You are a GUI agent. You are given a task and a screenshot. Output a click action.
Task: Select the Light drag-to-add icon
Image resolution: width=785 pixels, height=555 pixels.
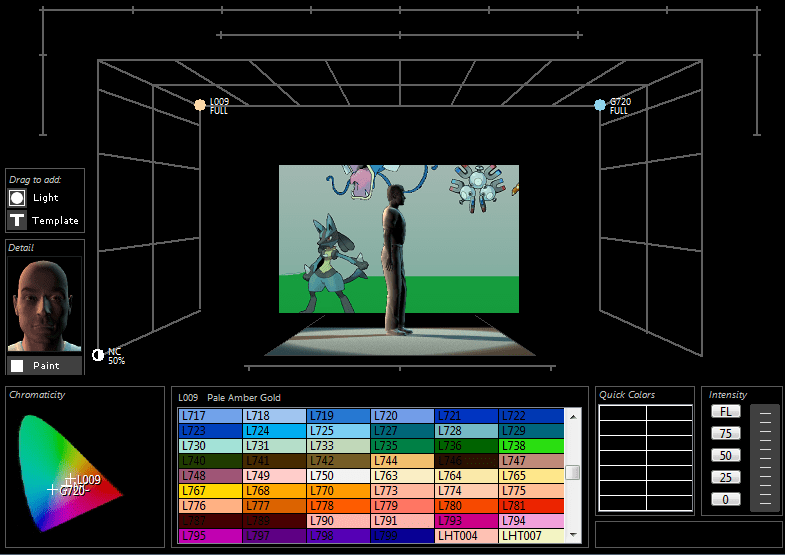pyautogui.click(x=17, y=198)
